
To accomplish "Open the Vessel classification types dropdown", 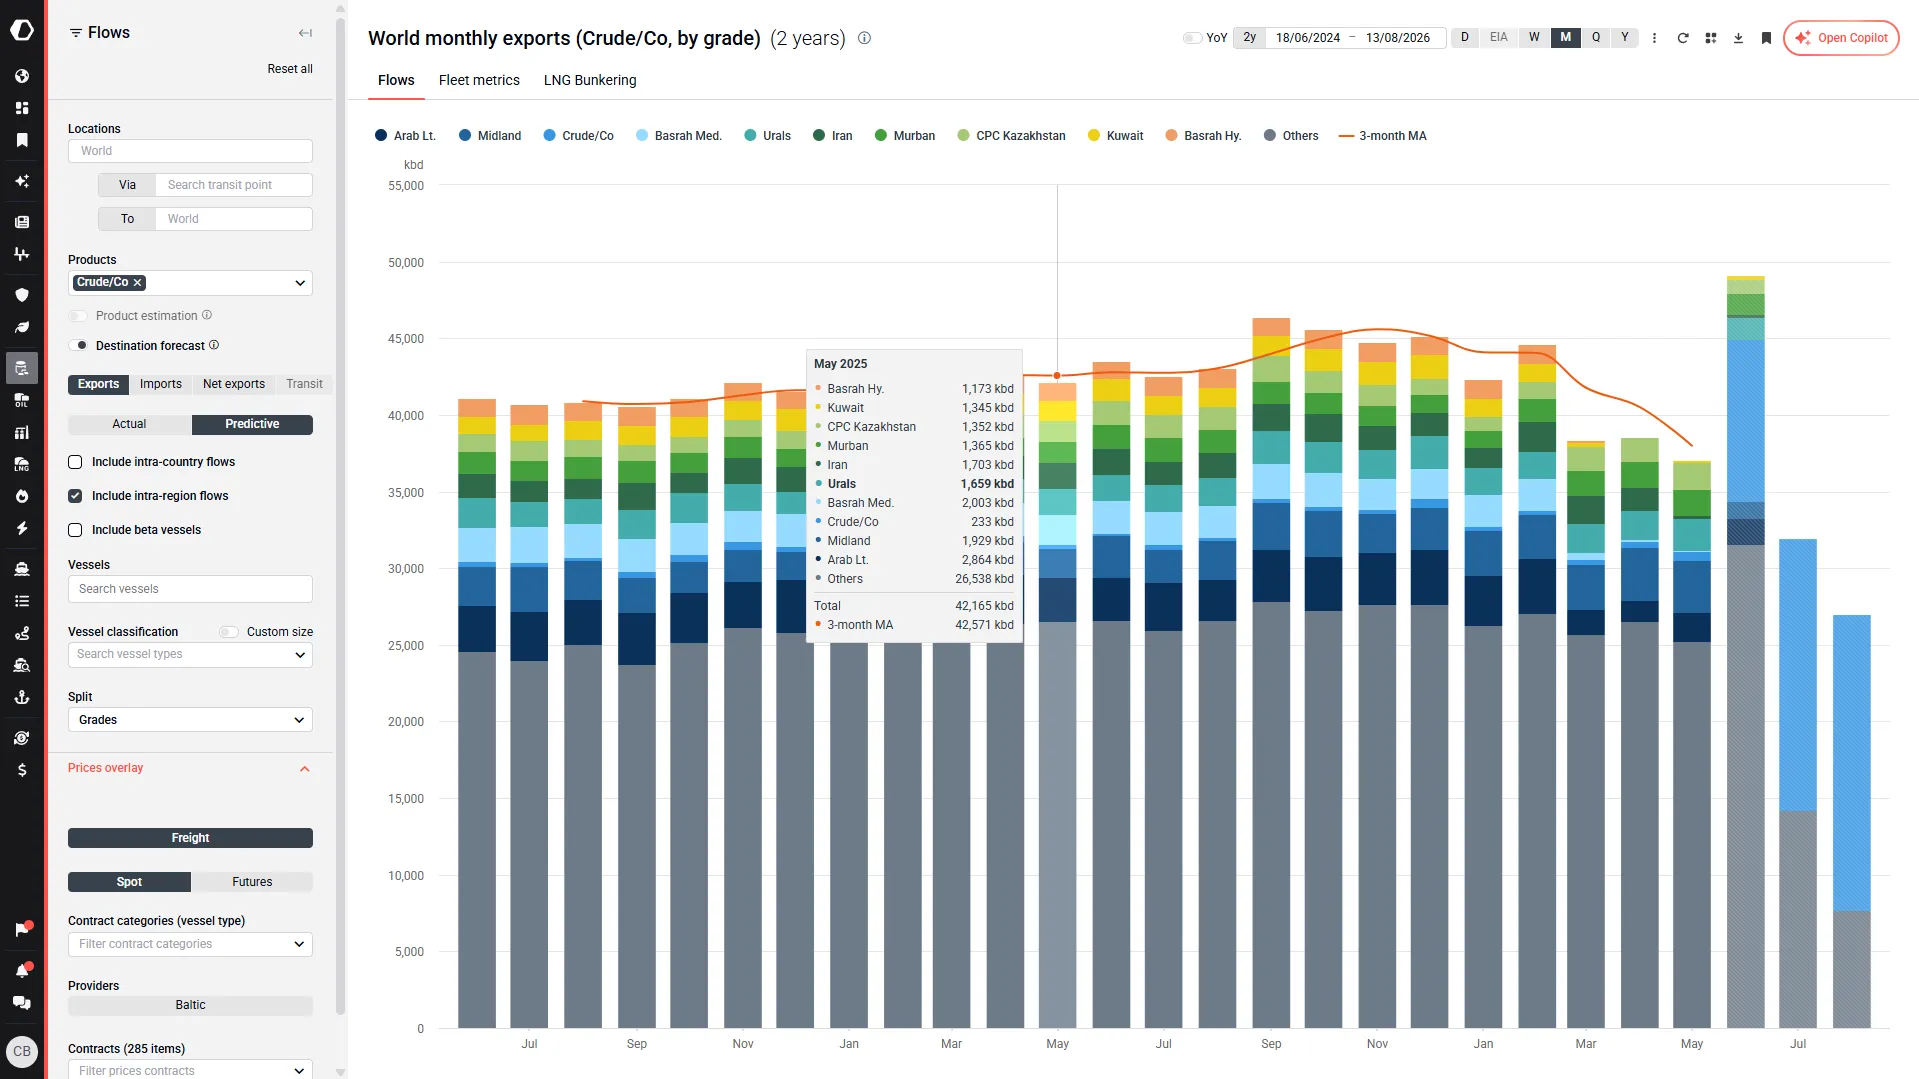I will click(x=190, y=655).
